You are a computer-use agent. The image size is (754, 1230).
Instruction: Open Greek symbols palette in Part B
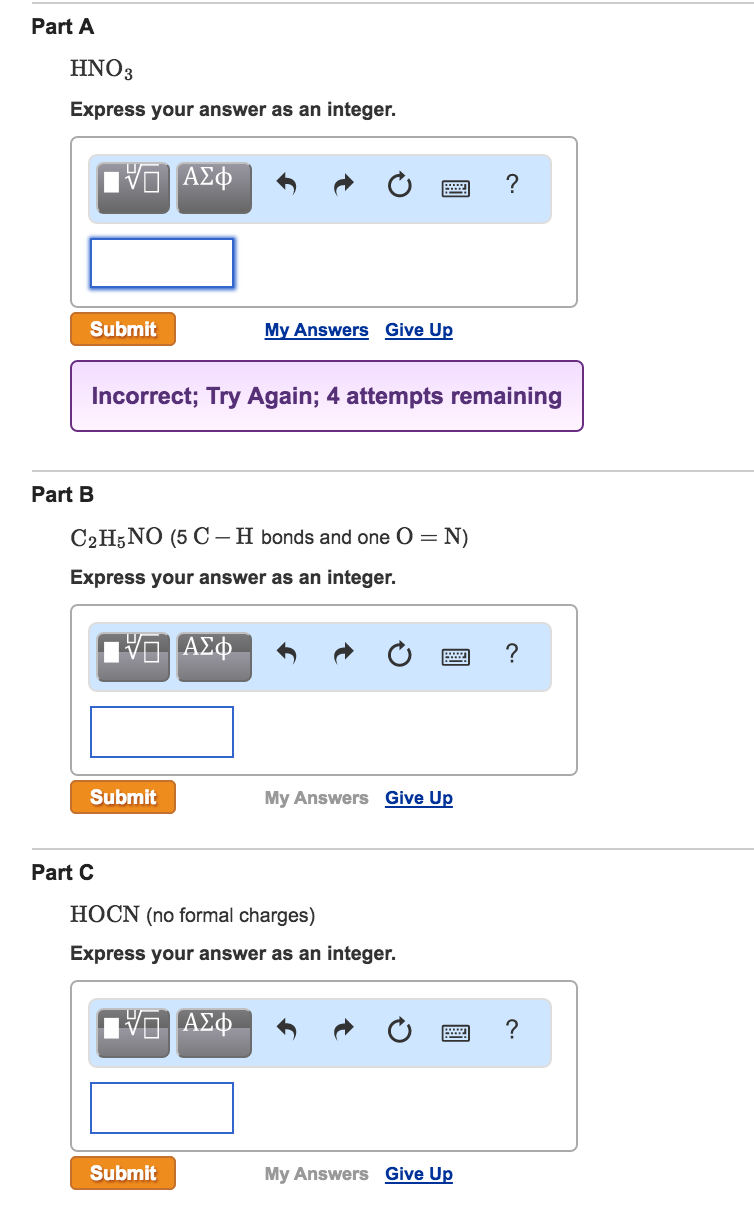click(x=214, y=655)
